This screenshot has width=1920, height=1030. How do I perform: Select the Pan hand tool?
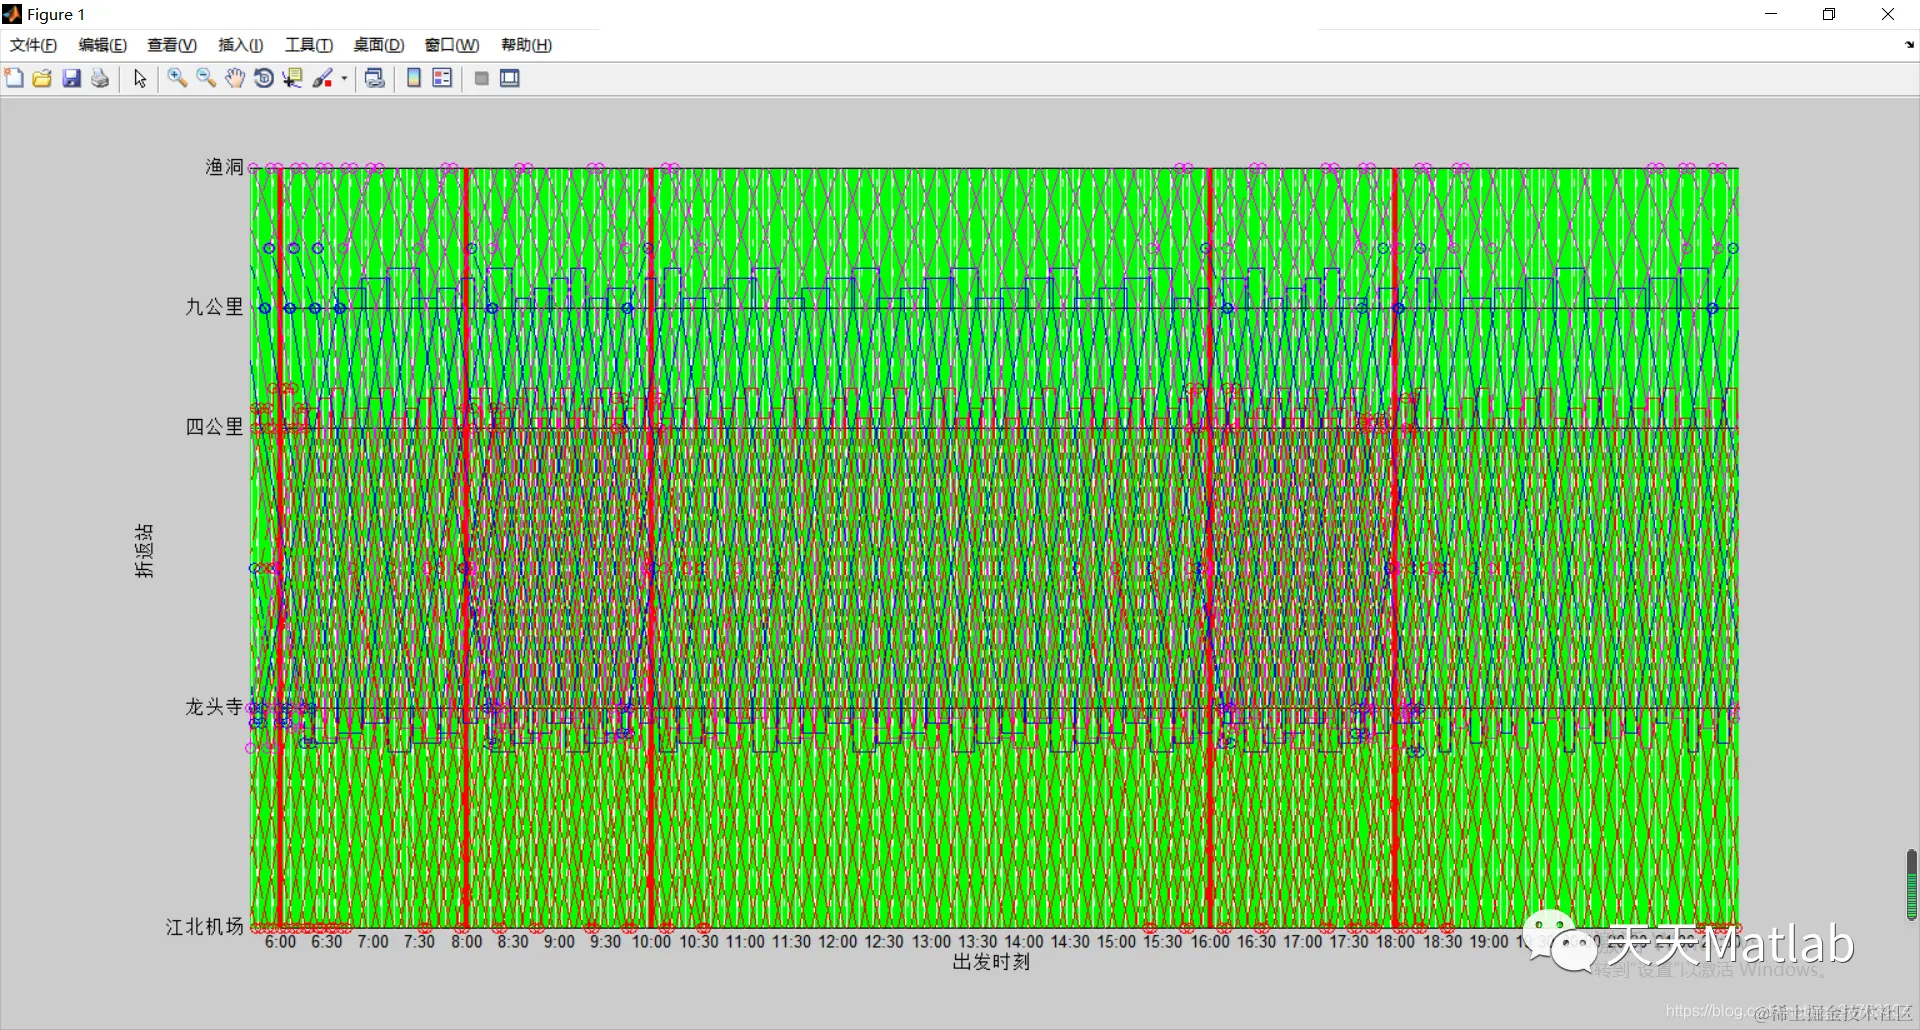[235, 78]
